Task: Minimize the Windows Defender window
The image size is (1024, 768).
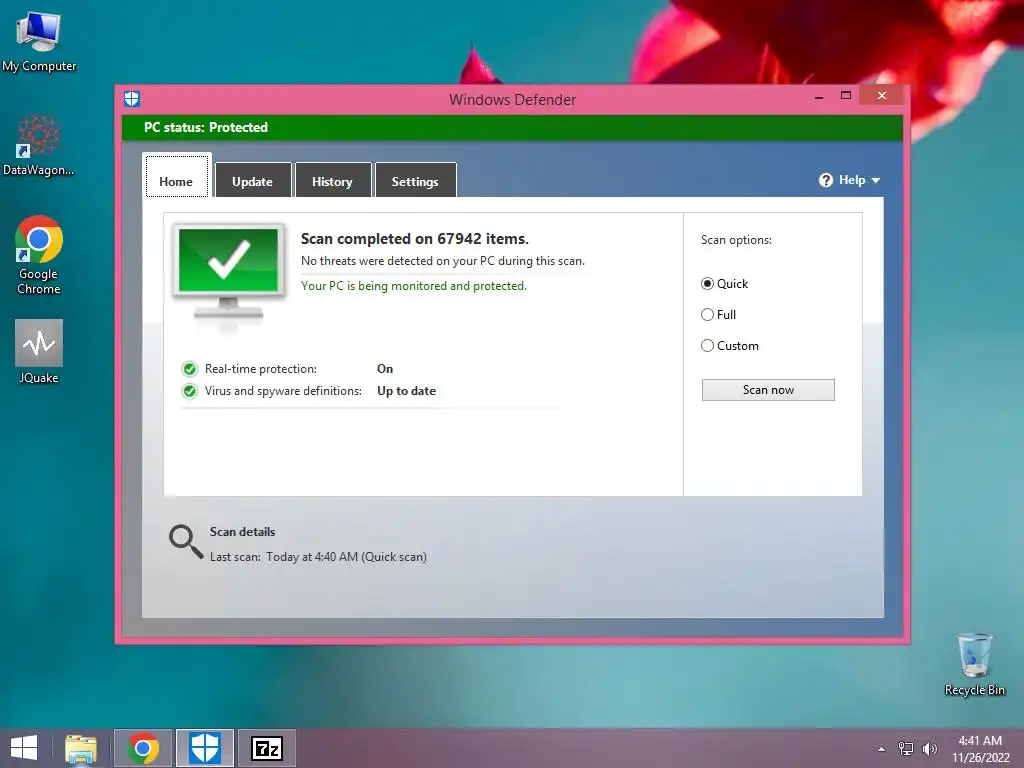Action: (819, 96)
